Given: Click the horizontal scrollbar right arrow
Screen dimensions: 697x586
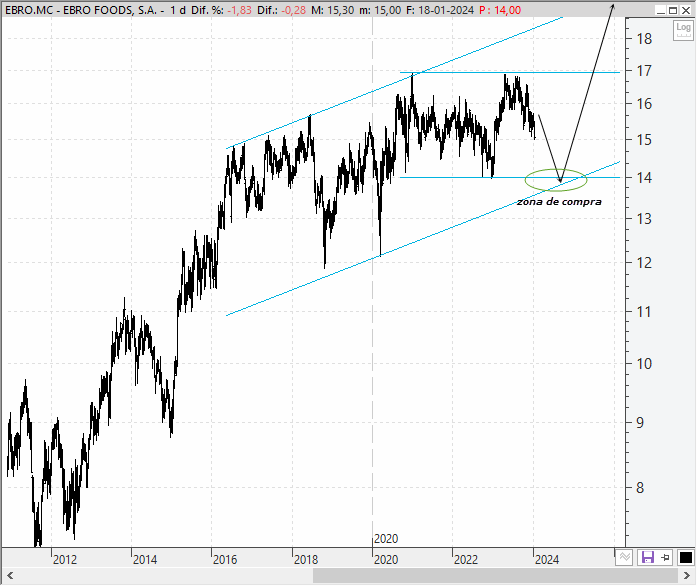Looking at the screenshot, I should click(x=686, y=576).
